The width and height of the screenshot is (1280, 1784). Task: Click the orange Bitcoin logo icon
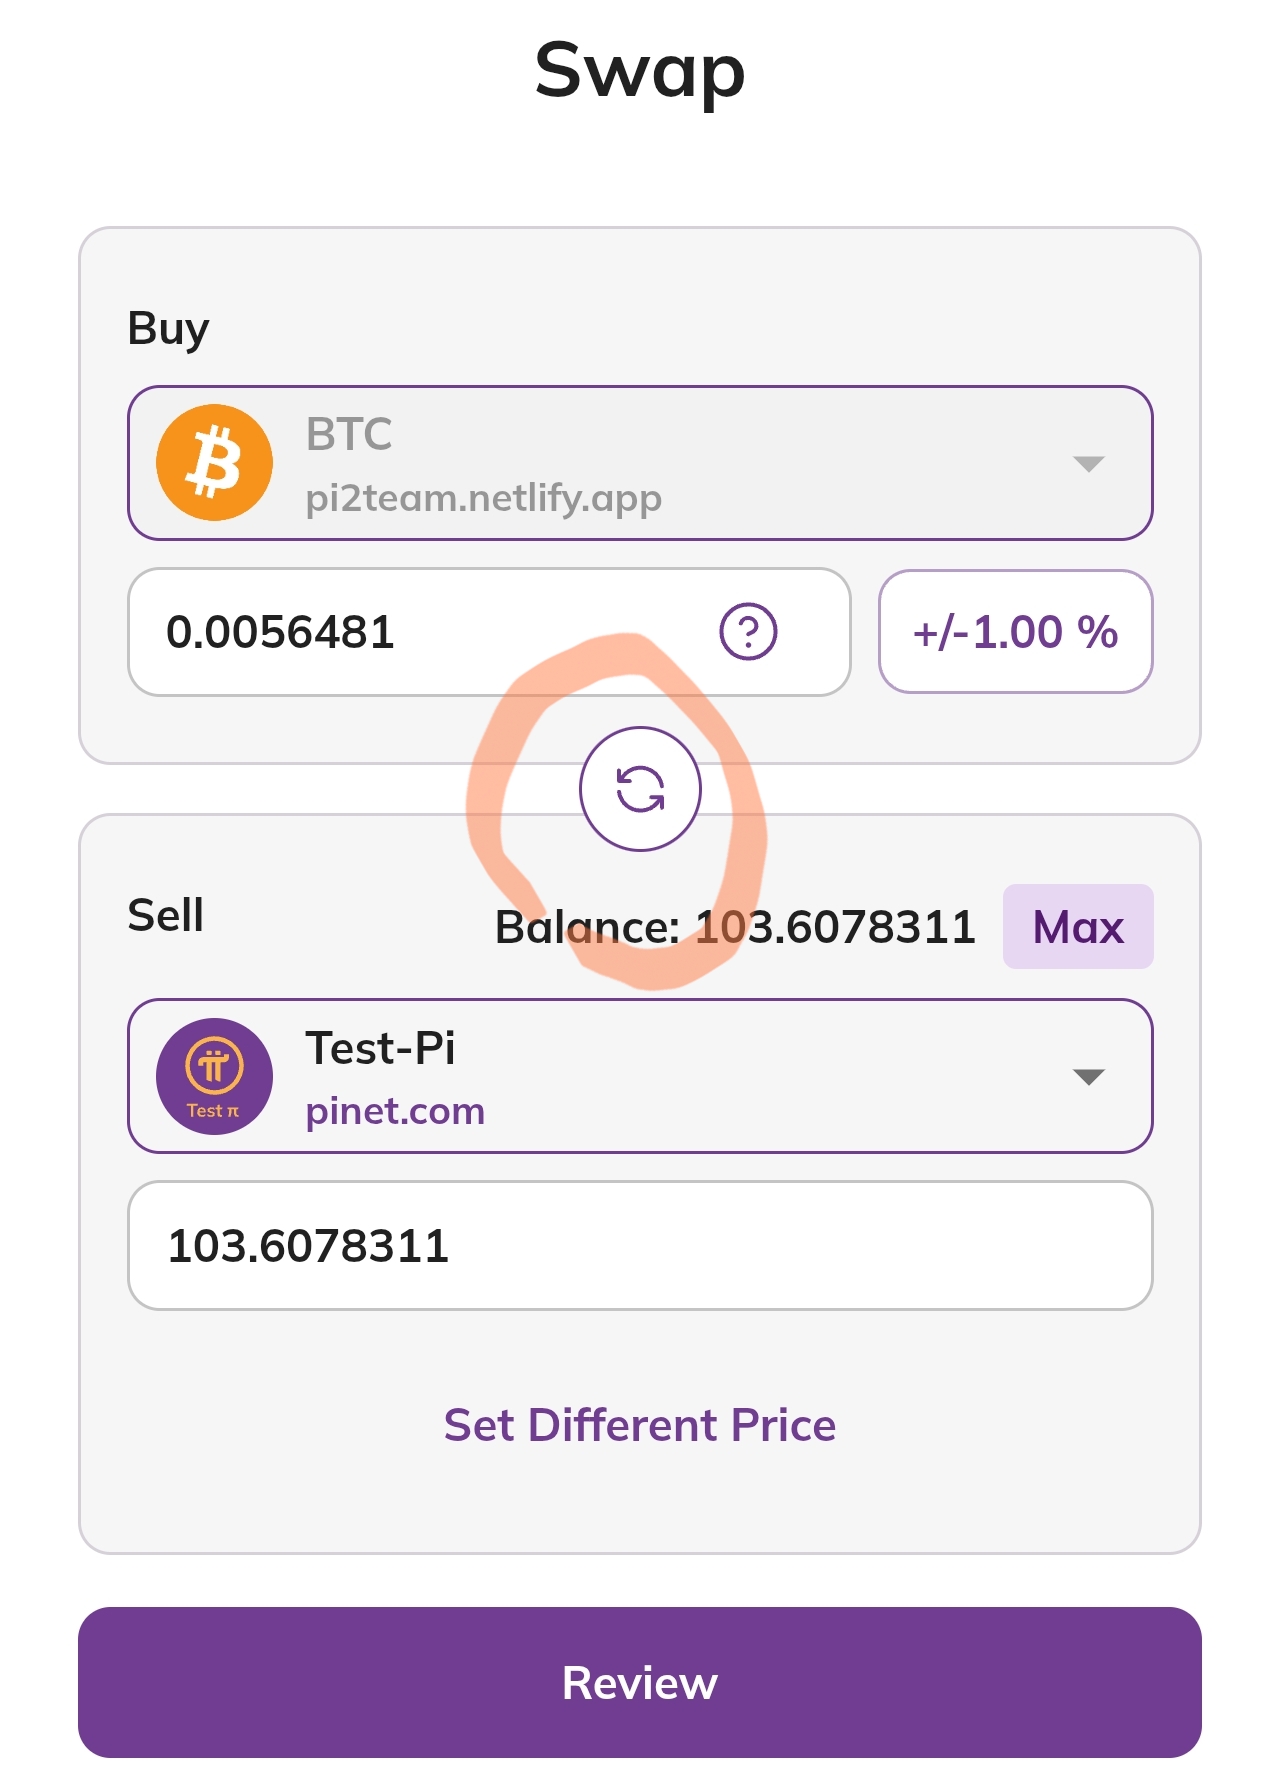pyautogui.click(x=214, y=463)
